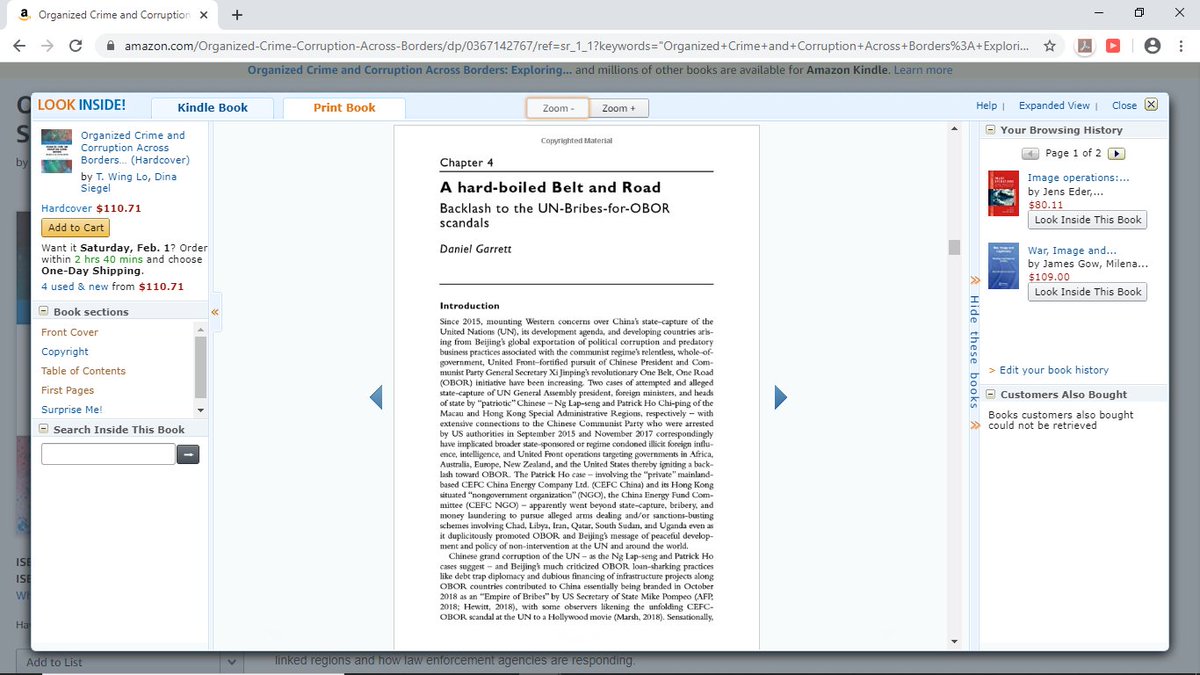Switch to the Print Book tab
The image size is (1200, 675).
(x=345, y=108)
